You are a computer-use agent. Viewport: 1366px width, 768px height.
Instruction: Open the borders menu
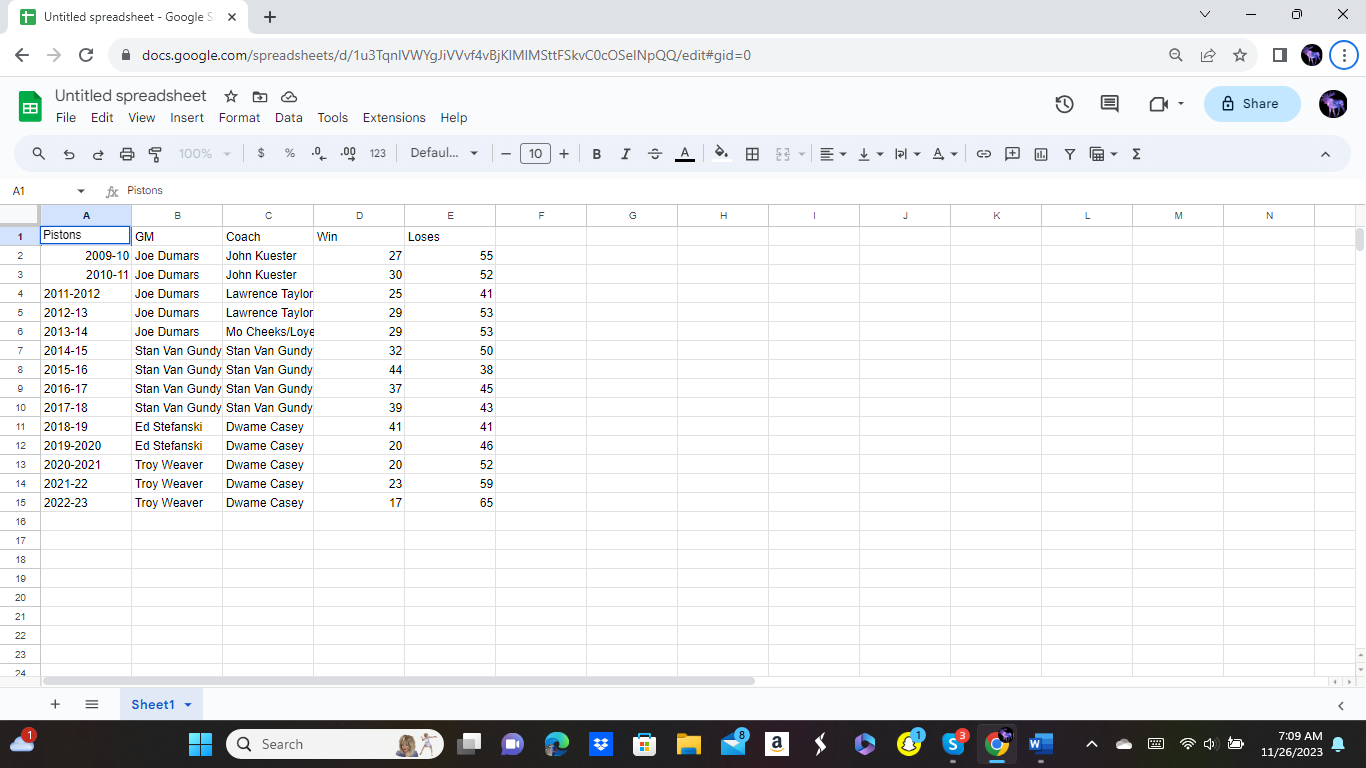(x=753, y=154)
